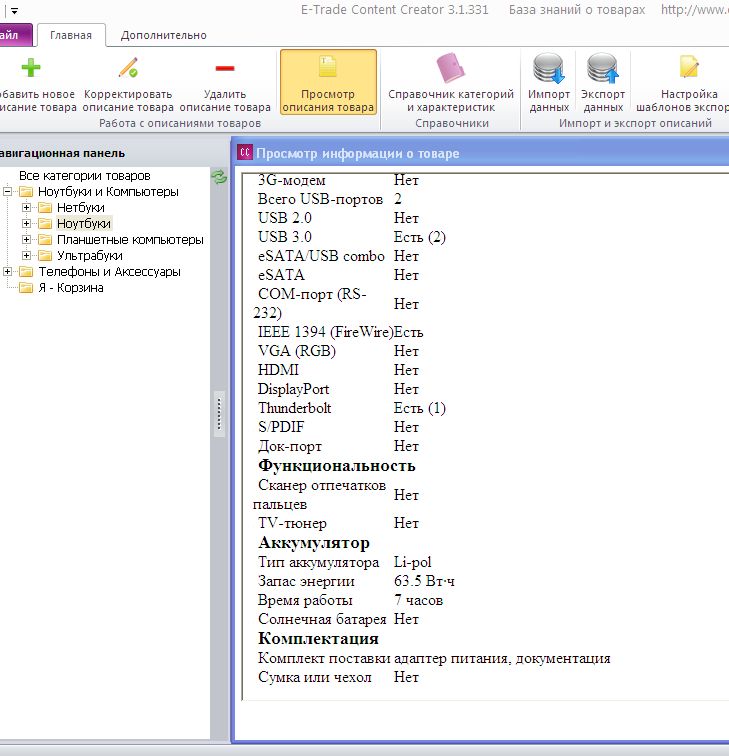Click the navigation panel splitter grip handle
The width and height of the screenshot is (729, 756).
[x=219, y=414]
